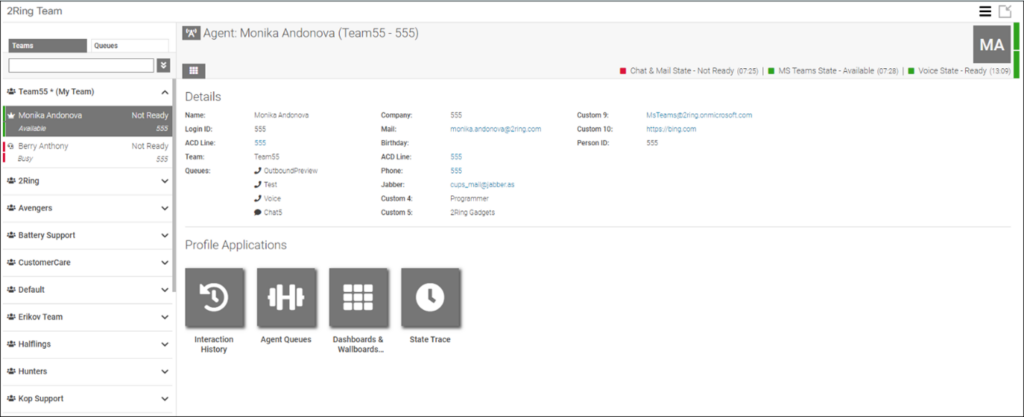The image size is (1024, 417).
Task: Open the cups_mail@jabber.es Jabber link
Action: click(482, 185)
